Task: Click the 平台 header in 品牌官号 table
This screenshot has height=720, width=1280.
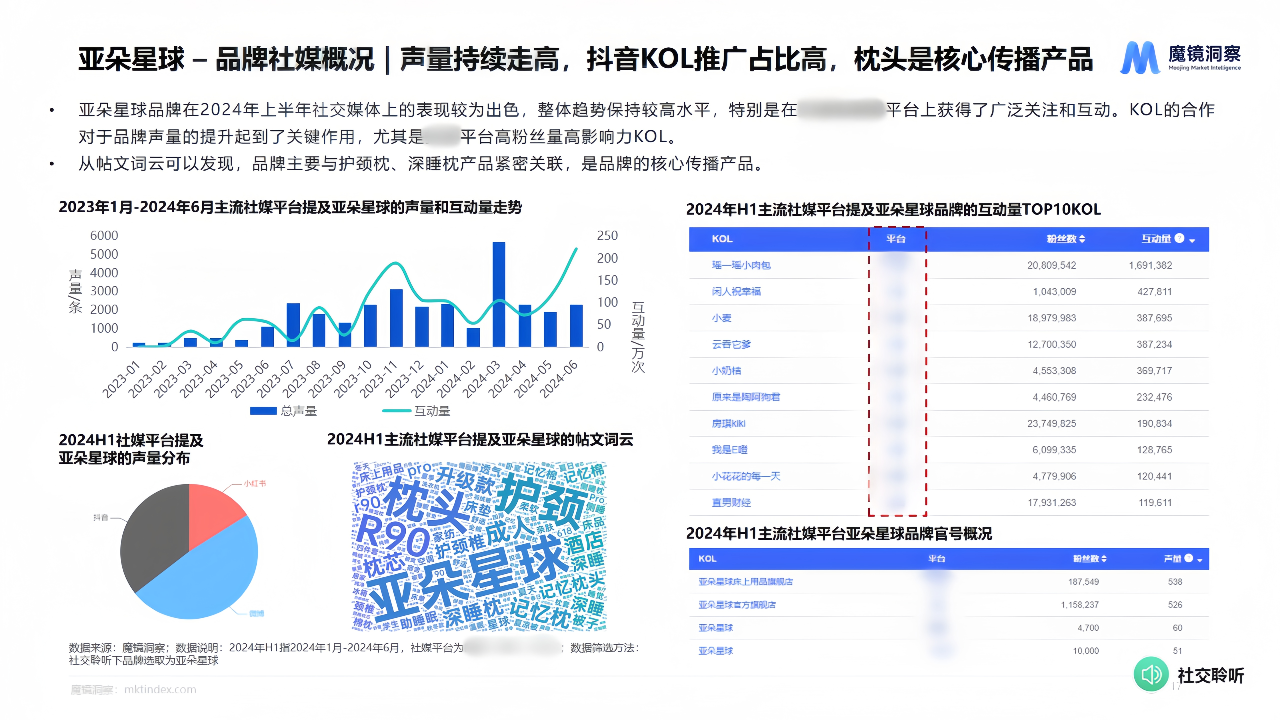Action: pyautogui.click(x=937, y=560)
